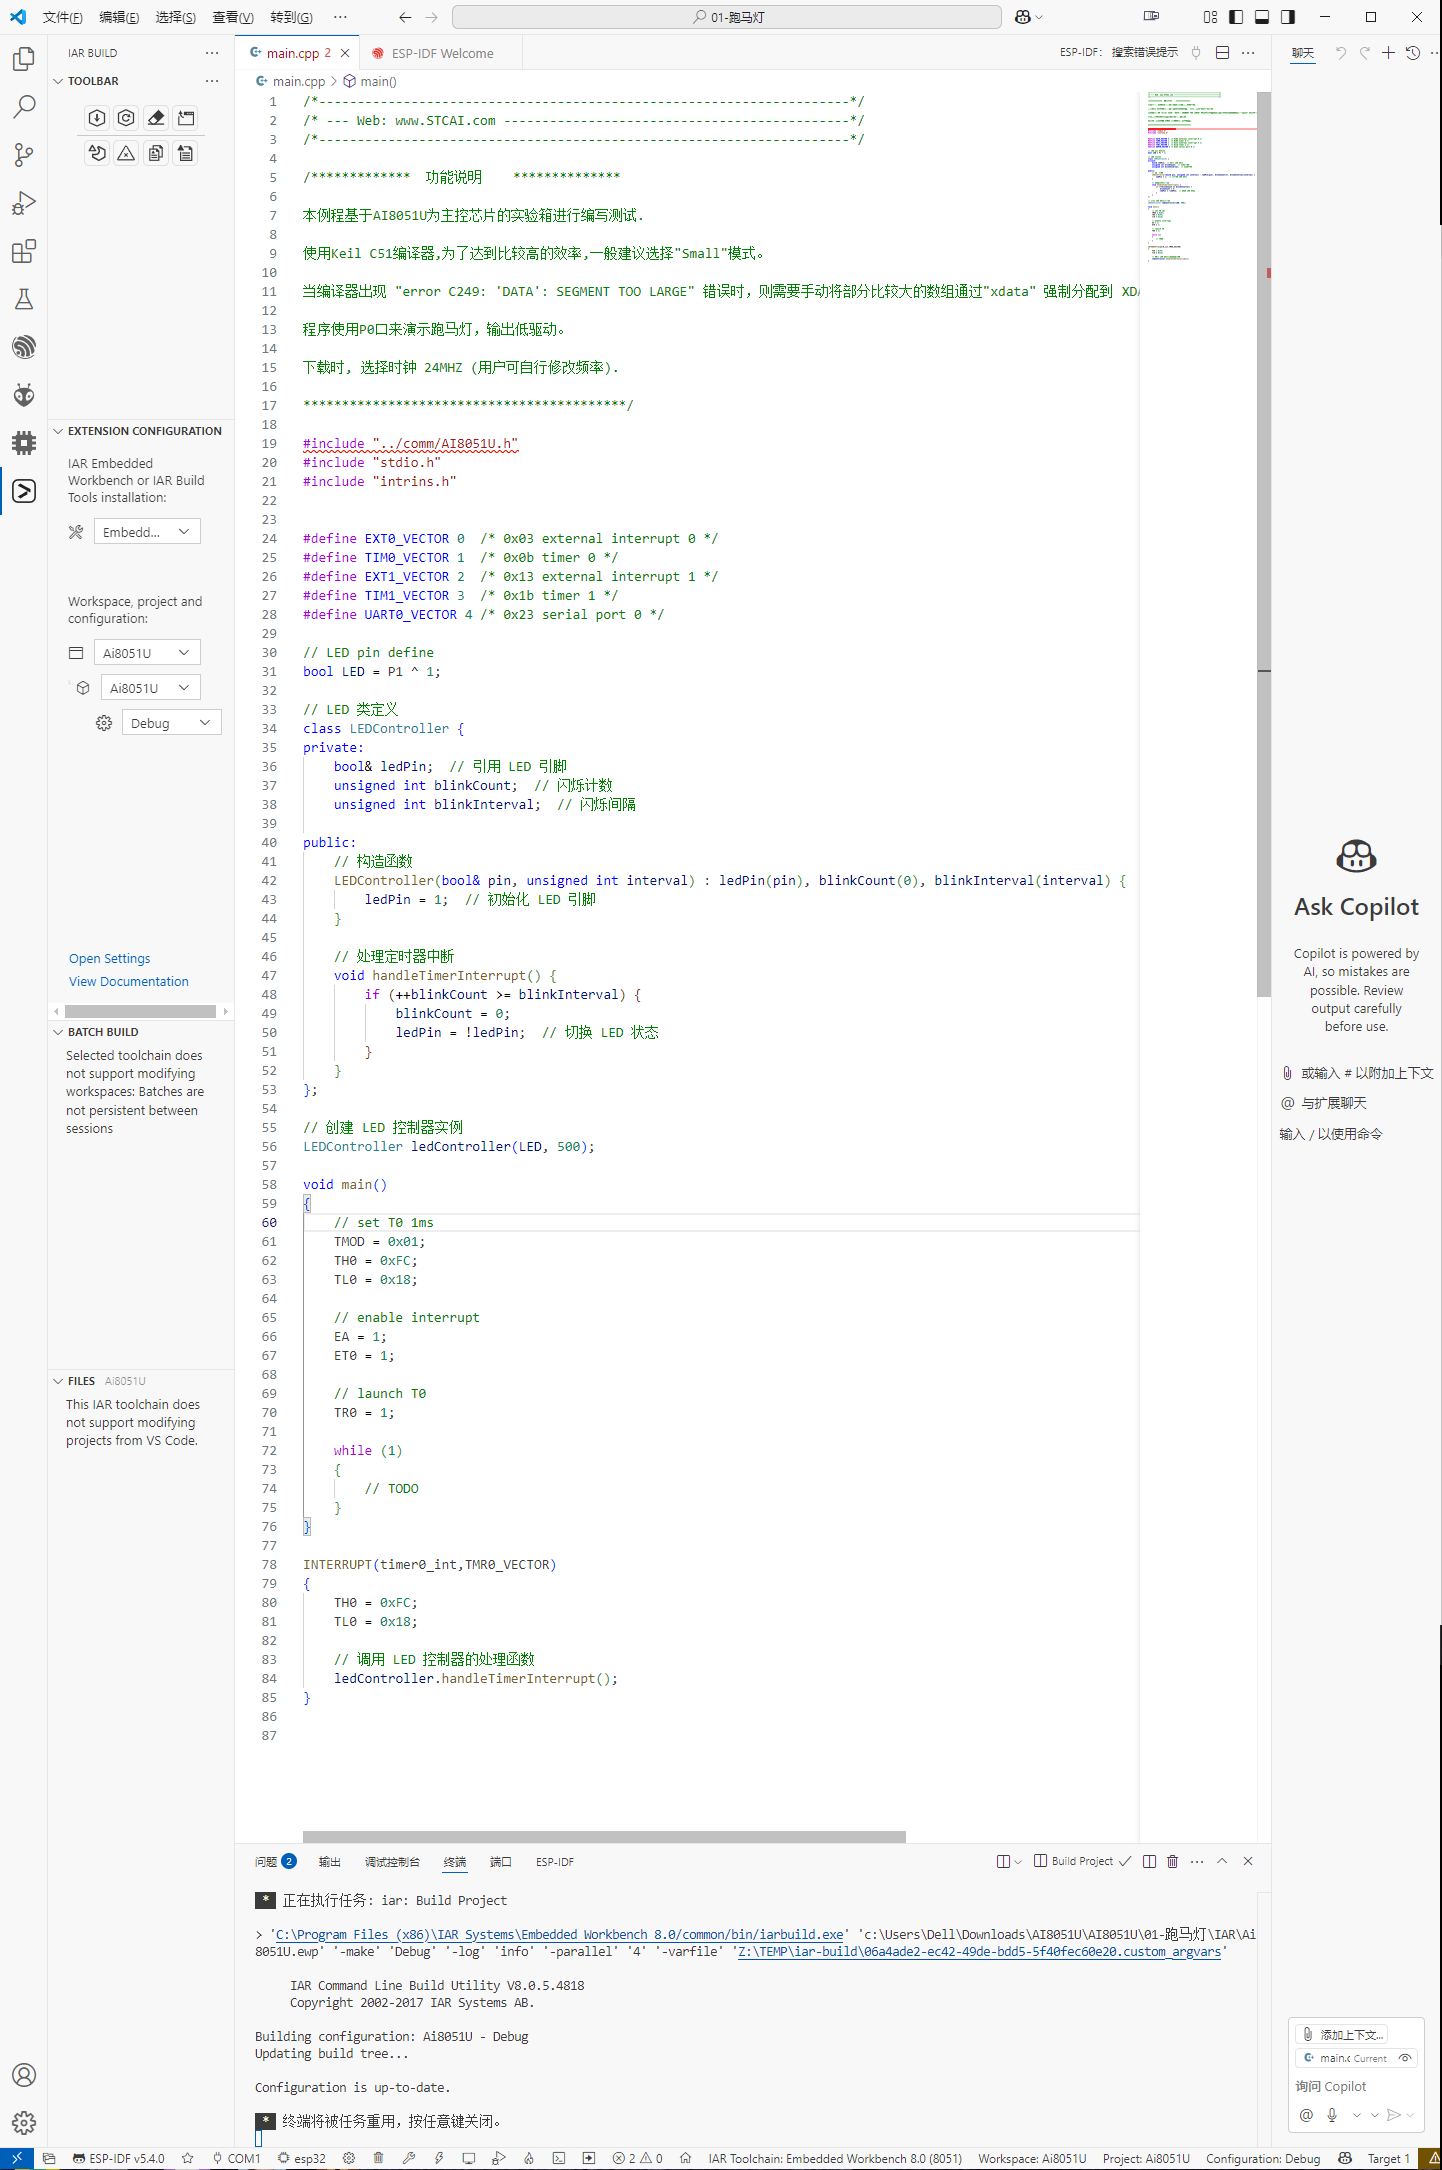Toggle the eye icon on main.cpp context

[1405, 2058]
